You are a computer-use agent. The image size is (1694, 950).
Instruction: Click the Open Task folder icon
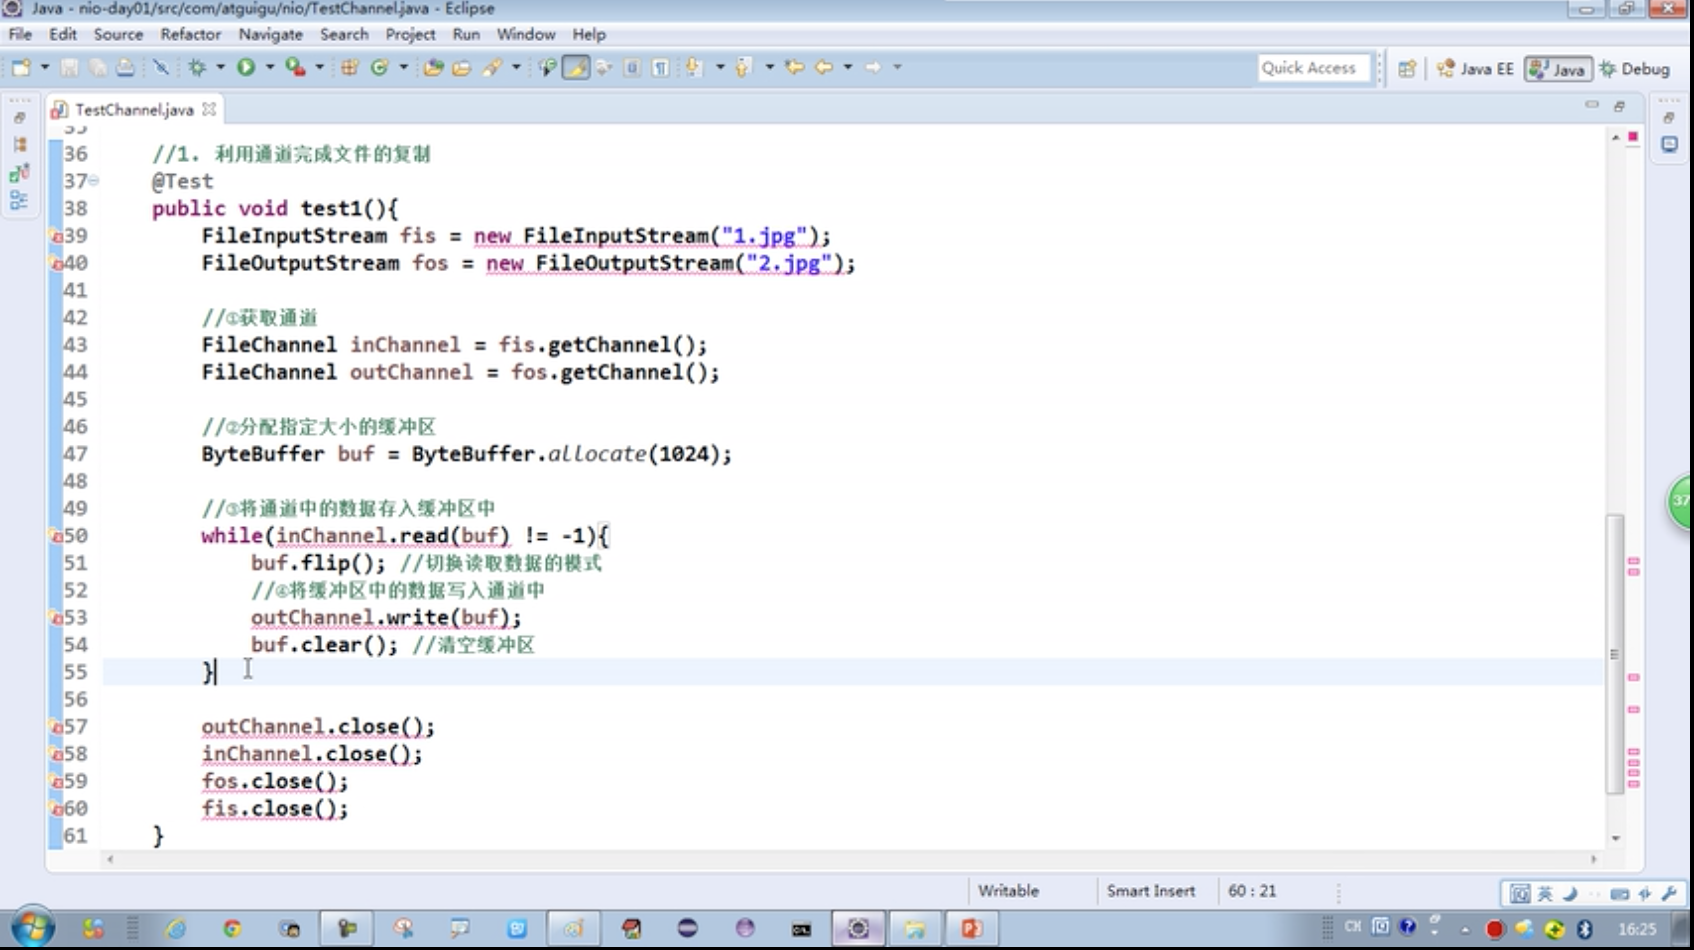point(461,67)
